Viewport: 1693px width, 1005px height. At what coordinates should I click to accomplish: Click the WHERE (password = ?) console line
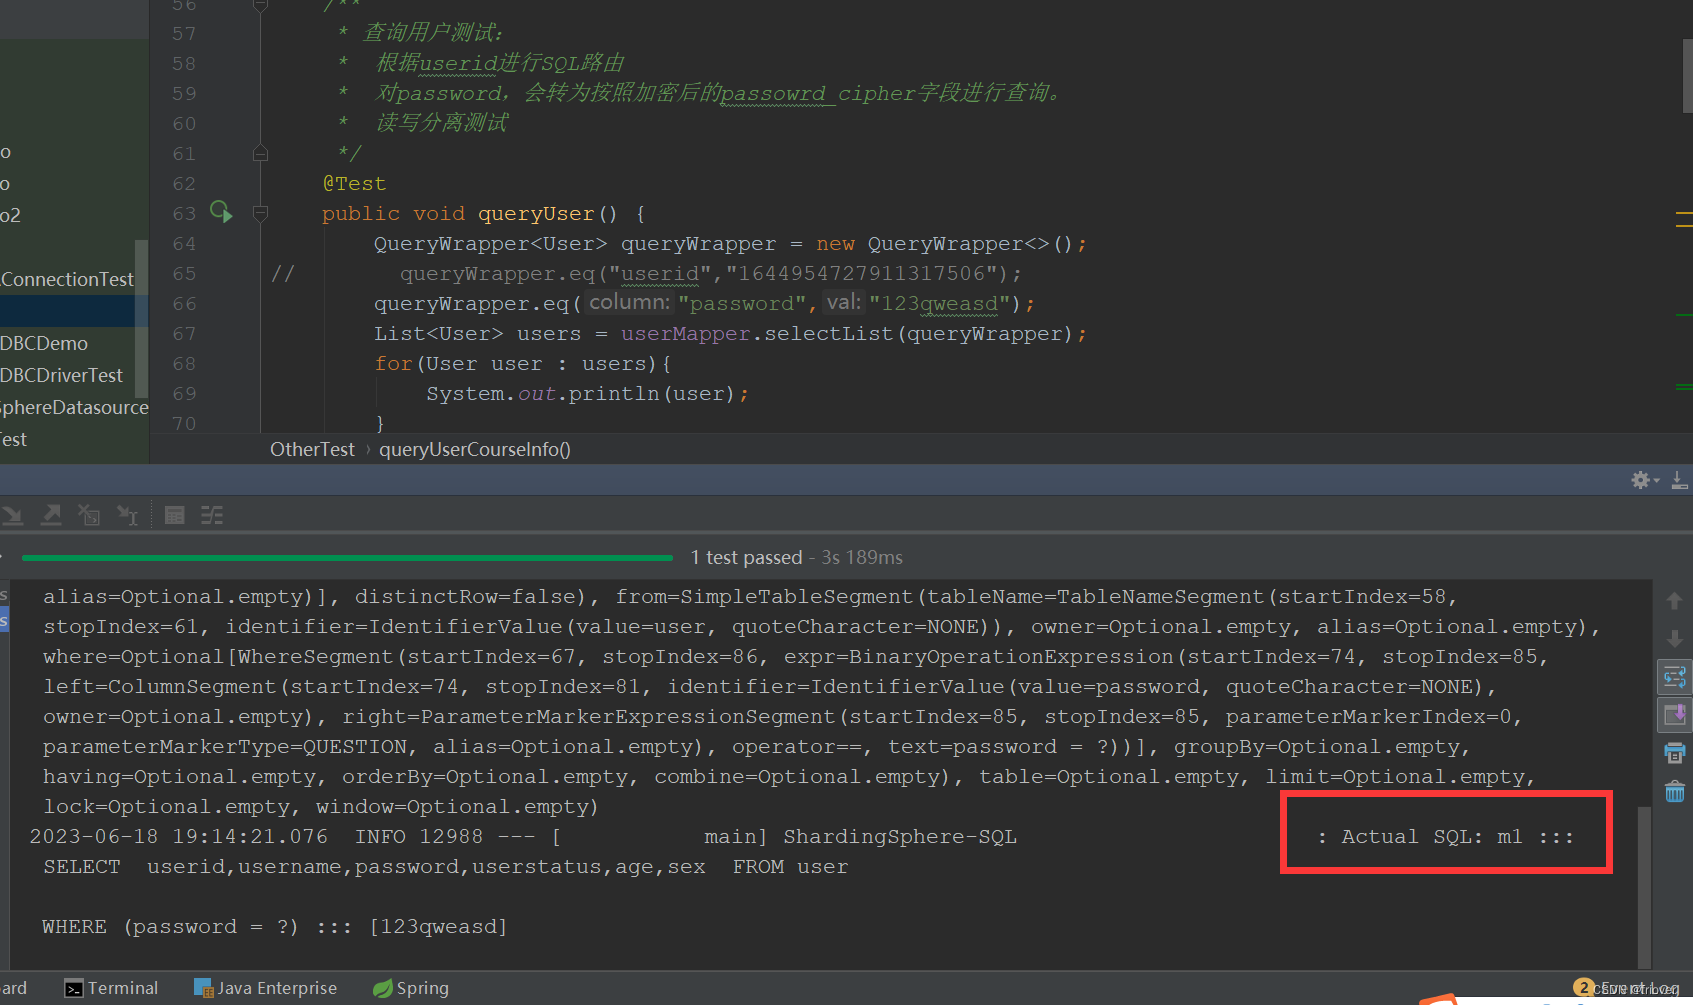274,926
